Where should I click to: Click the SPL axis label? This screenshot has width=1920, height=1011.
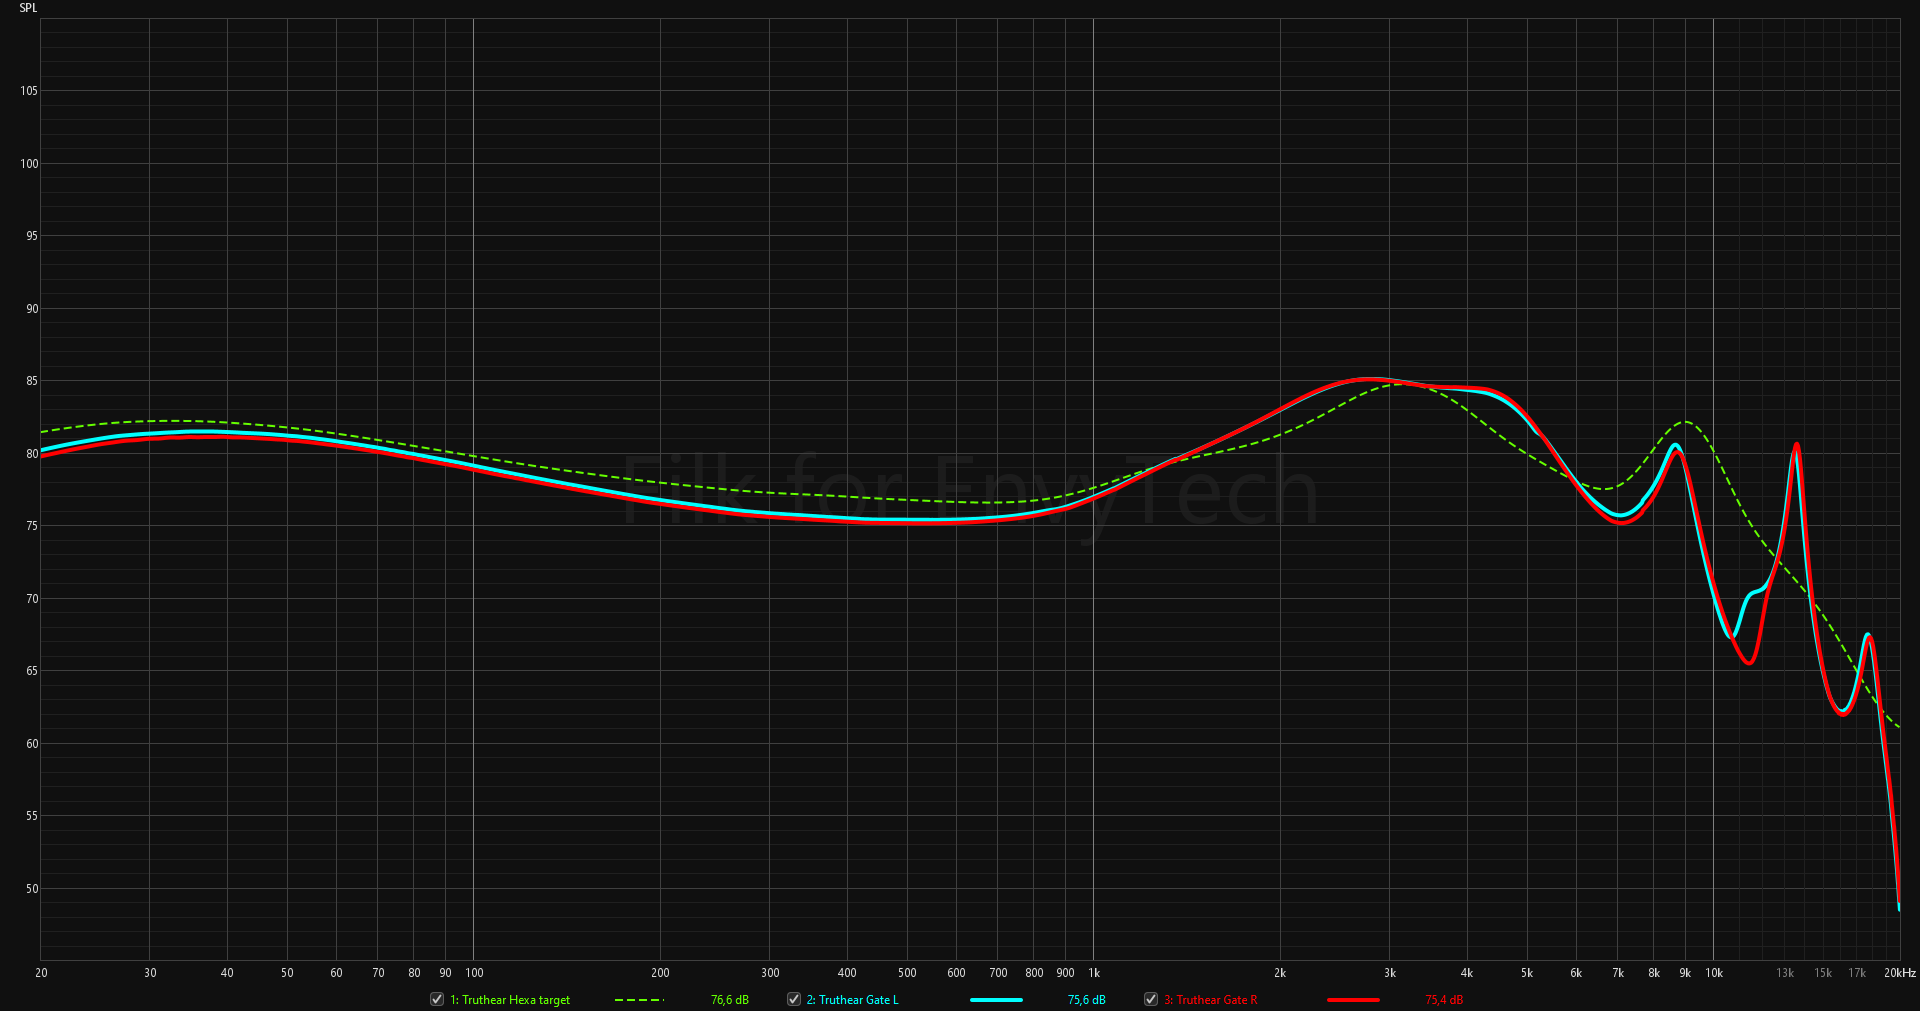tap(28, 8)
